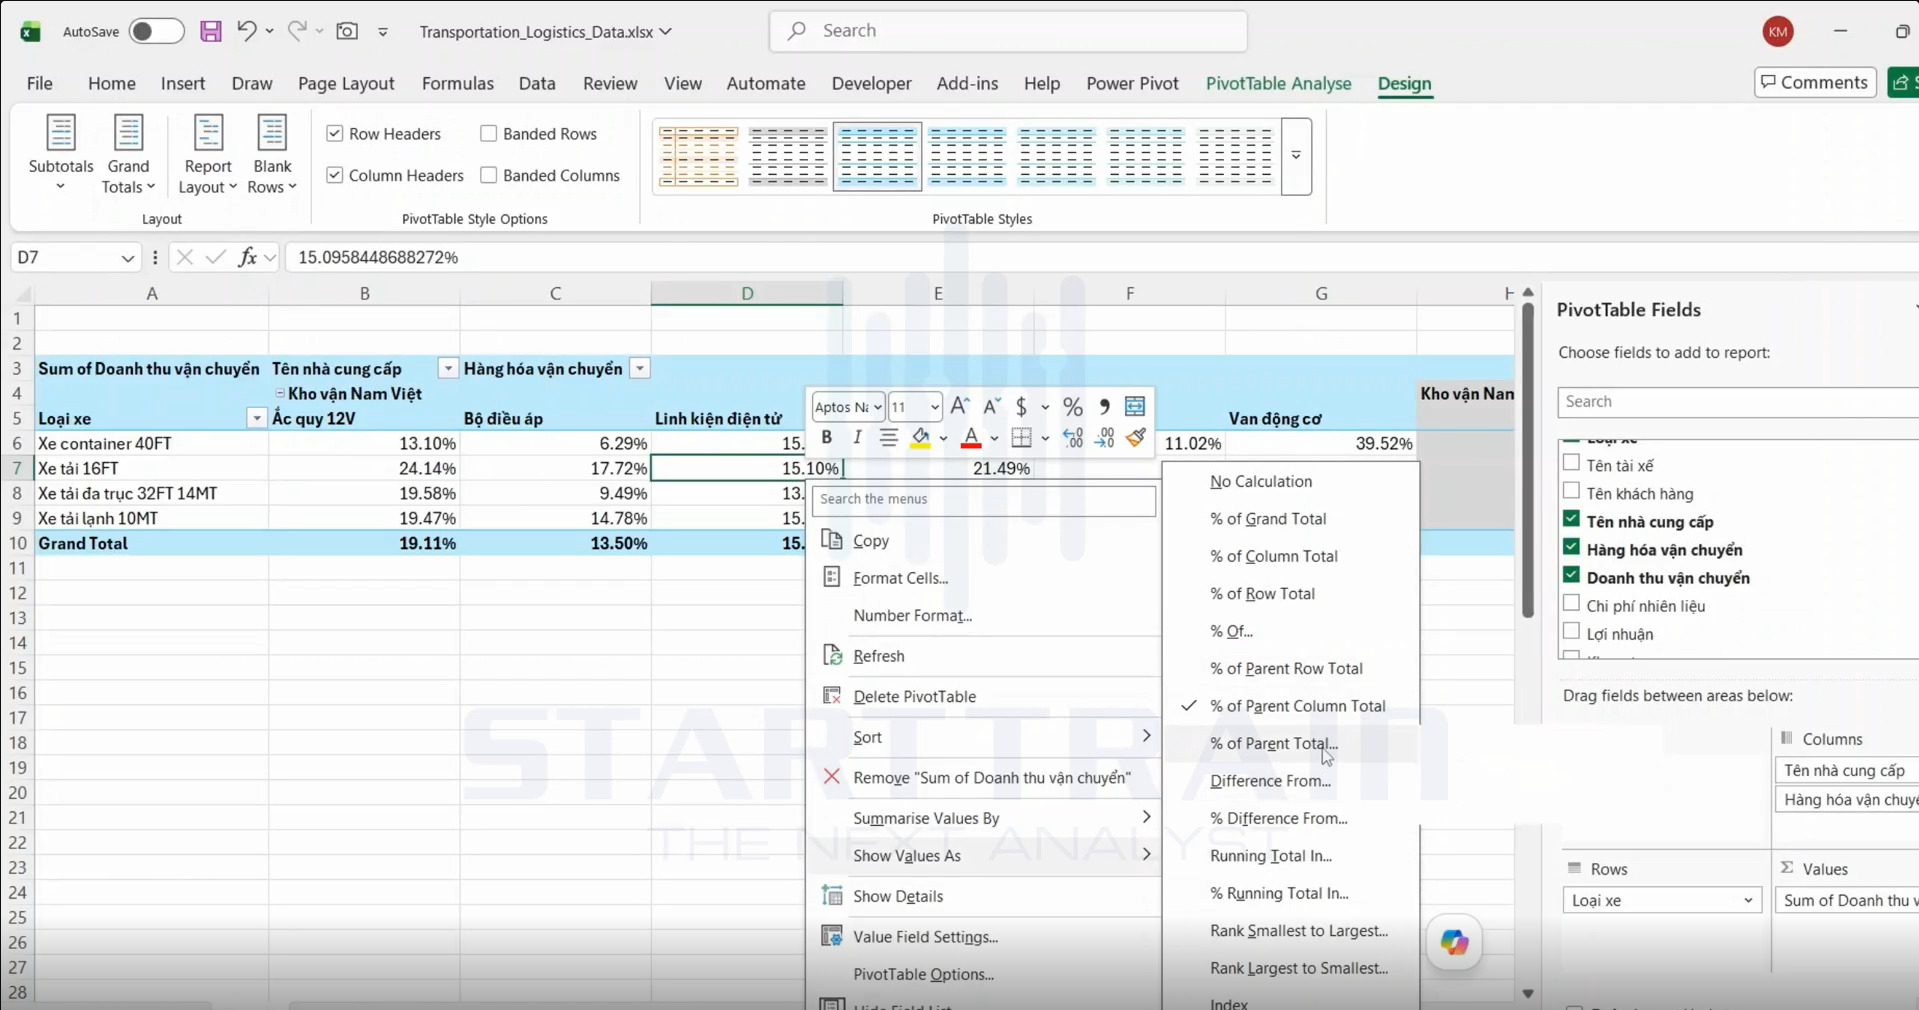Open the Blank Rows icon

click(272, 153)
